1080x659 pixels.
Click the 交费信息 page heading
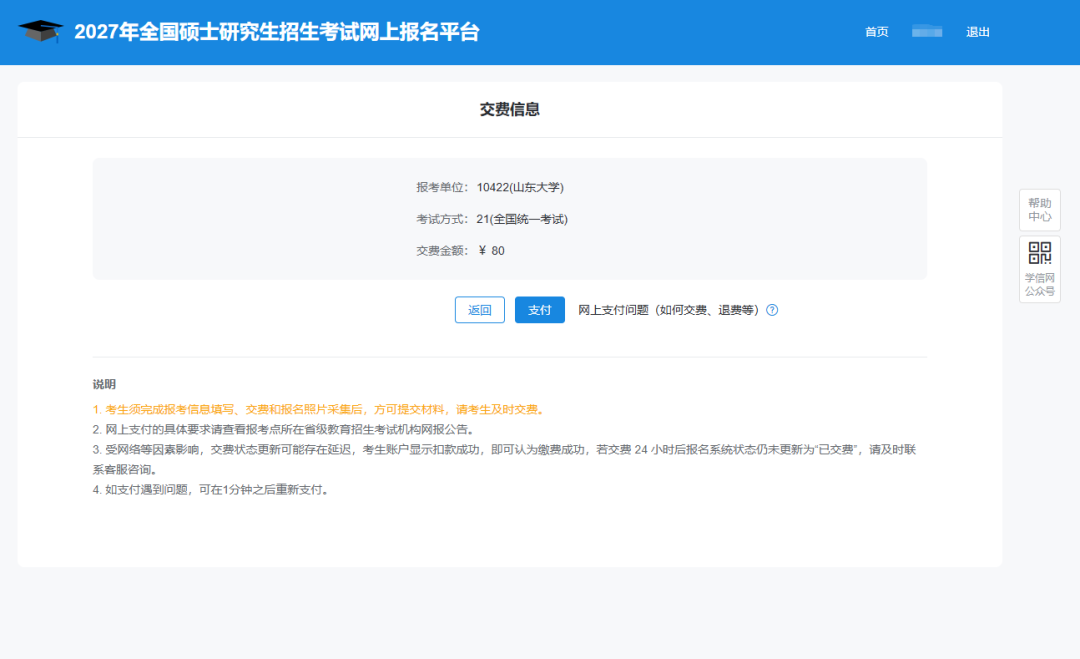pyautogui.click(x=510, y=109)
